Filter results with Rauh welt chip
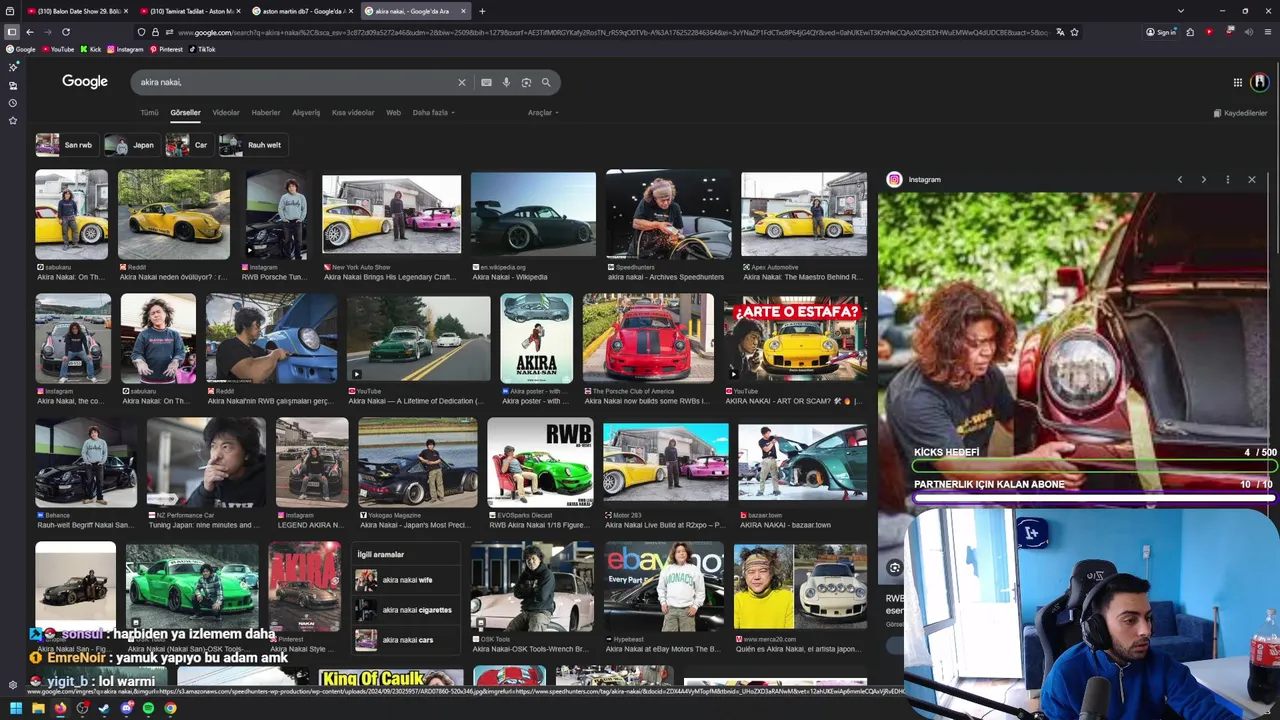 tap(252, 145)
